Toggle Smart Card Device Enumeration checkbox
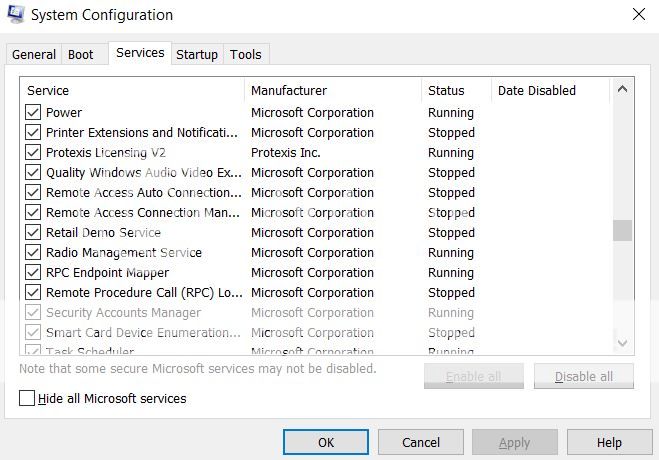Image resolution: width=659 pixels, height=460 pixels. tap(33, 332)
